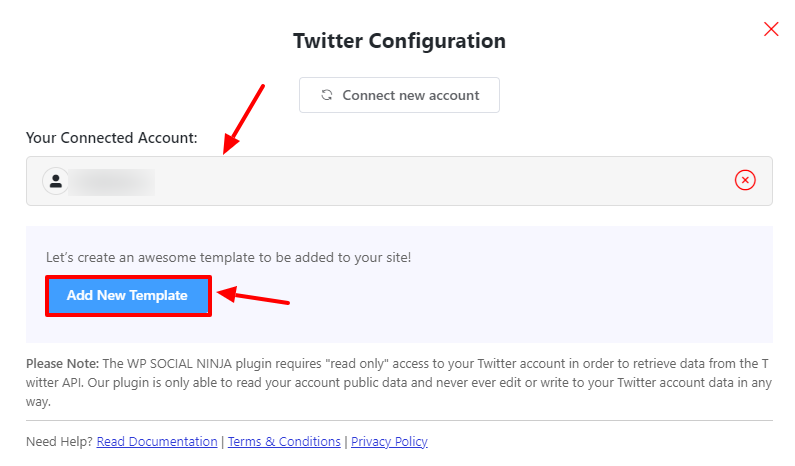Open the Privacy Policy link
Screen dimensions: 795x466
click(x=389, y=442)
